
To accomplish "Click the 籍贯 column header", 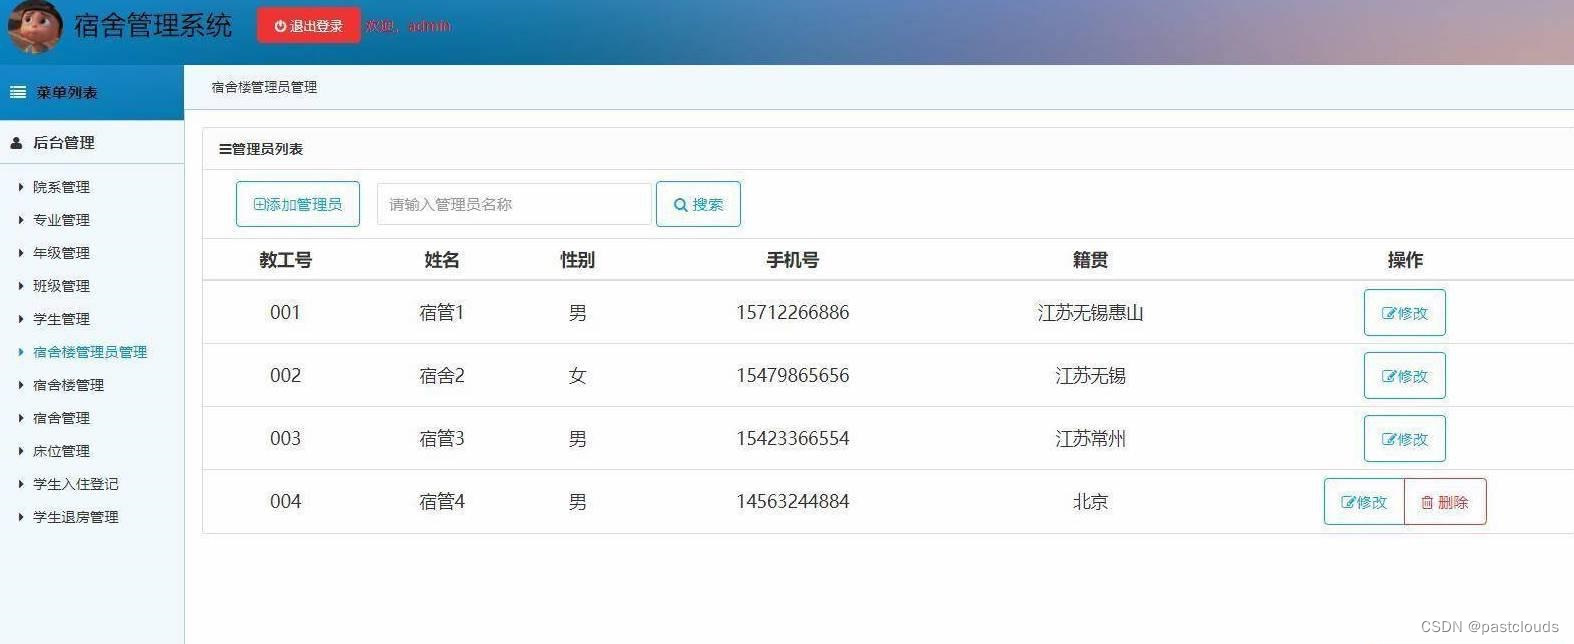I will (x=1090, y=260).
